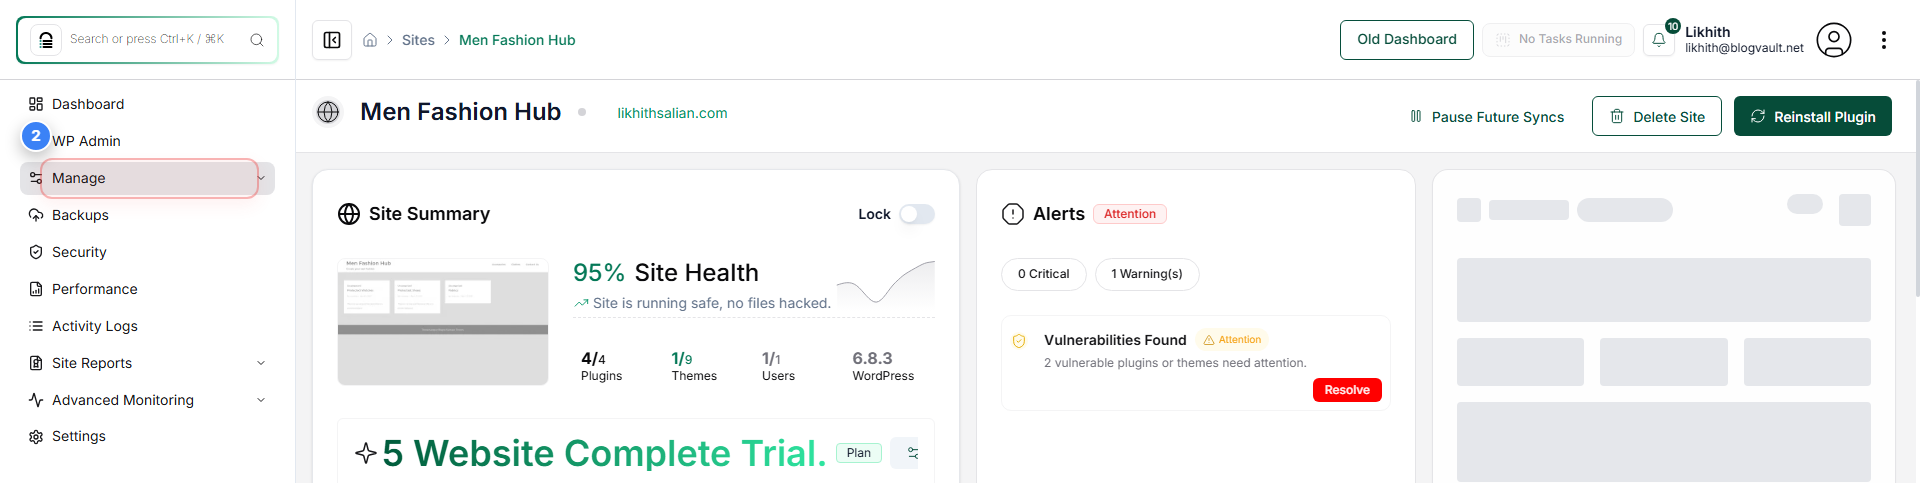1920x483 pixels.
Task: Click the Vulnerabilities shield icon
Action: 1019,341
